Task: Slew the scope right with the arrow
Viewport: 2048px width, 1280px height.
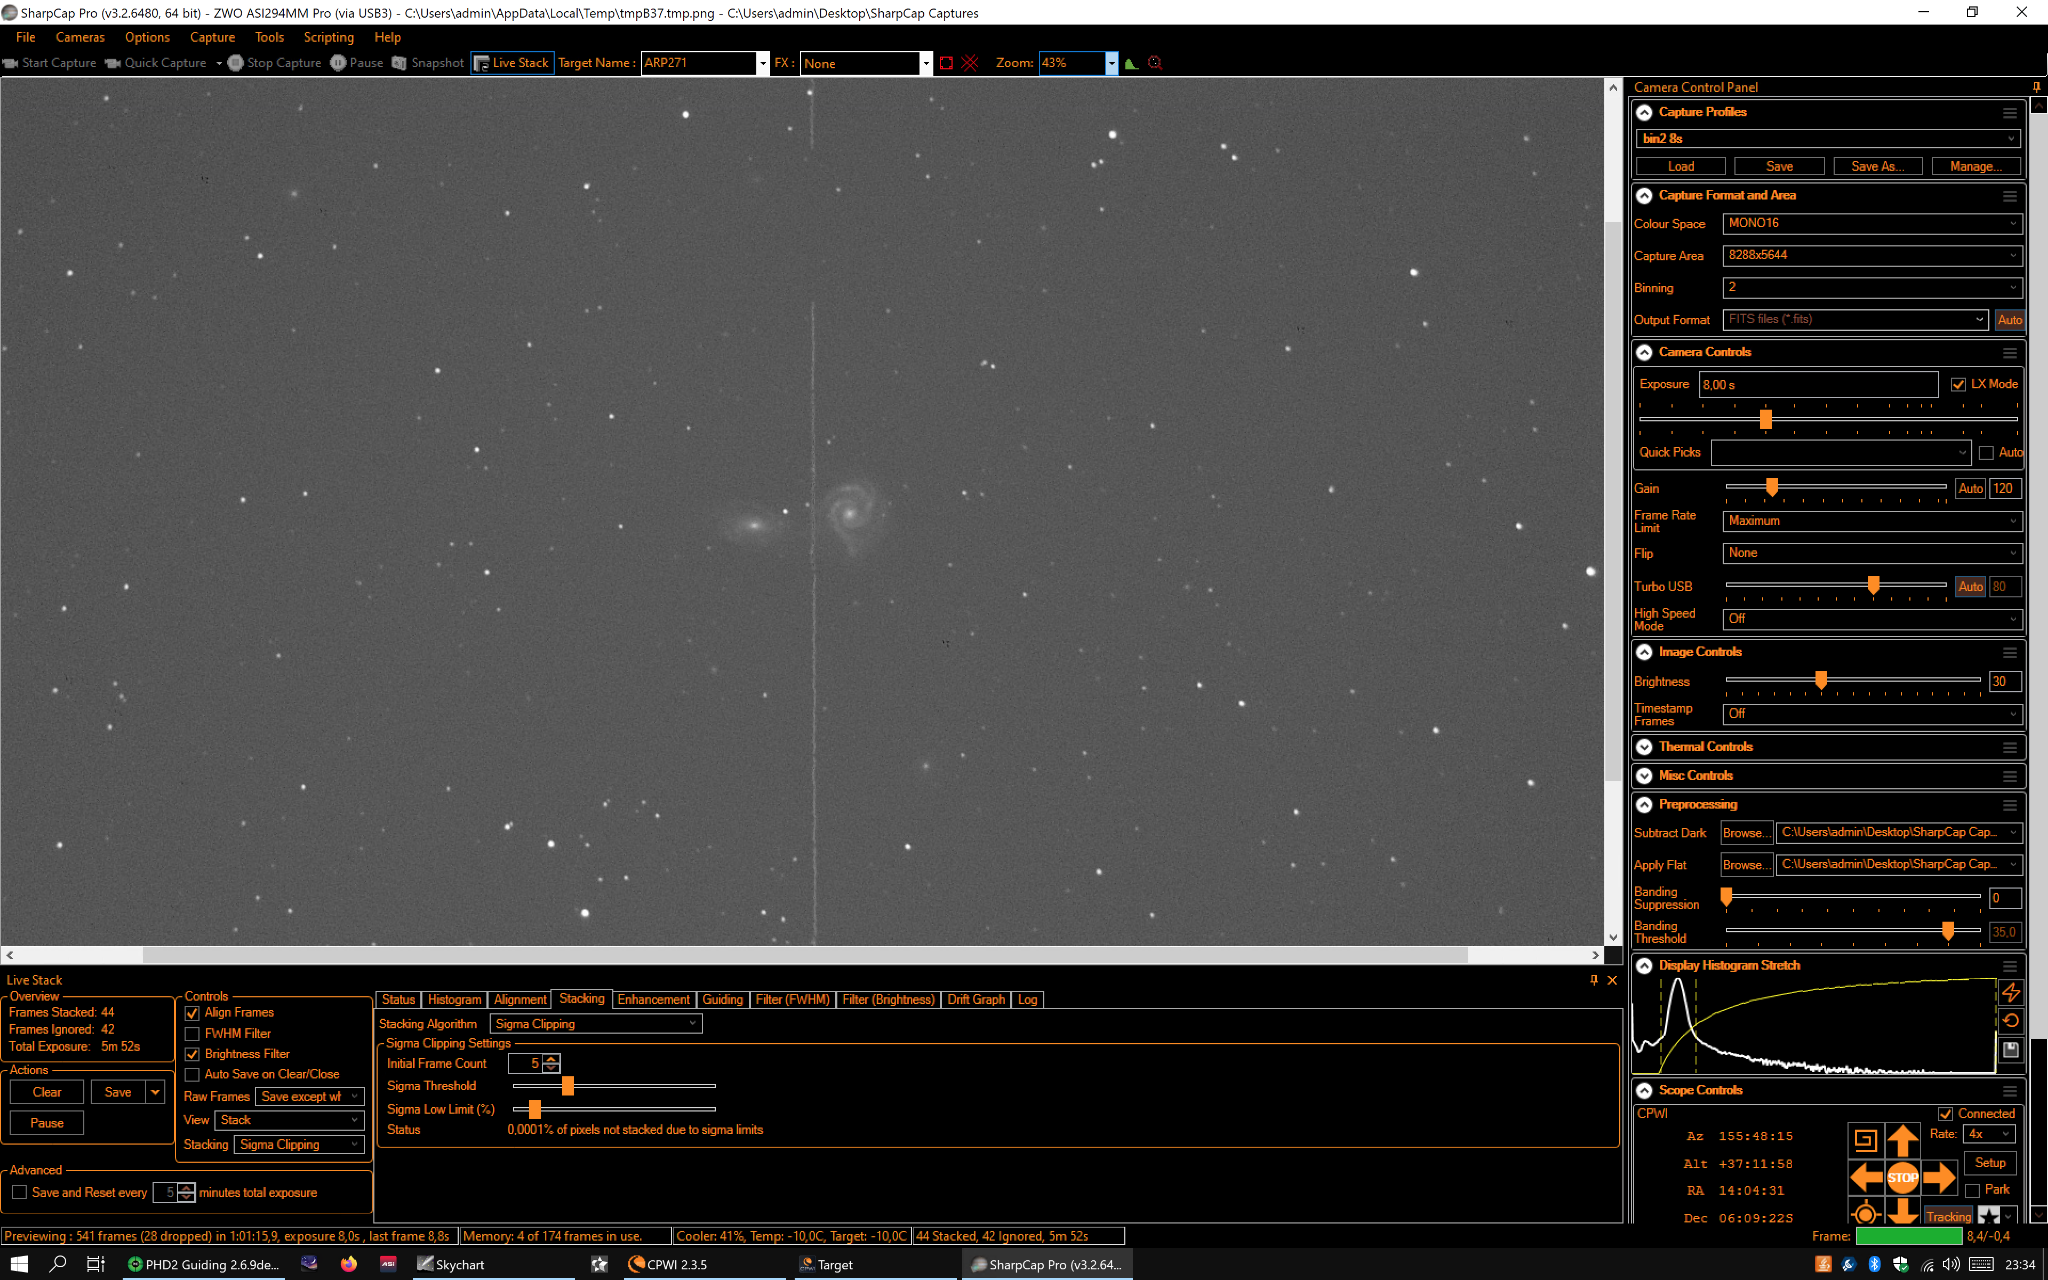Action: click(1939, 1177)
